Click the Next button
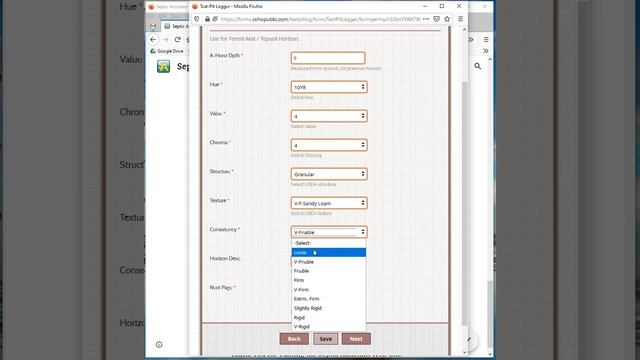The height and width of the screenshot is (360, 640). click(356, 339)
